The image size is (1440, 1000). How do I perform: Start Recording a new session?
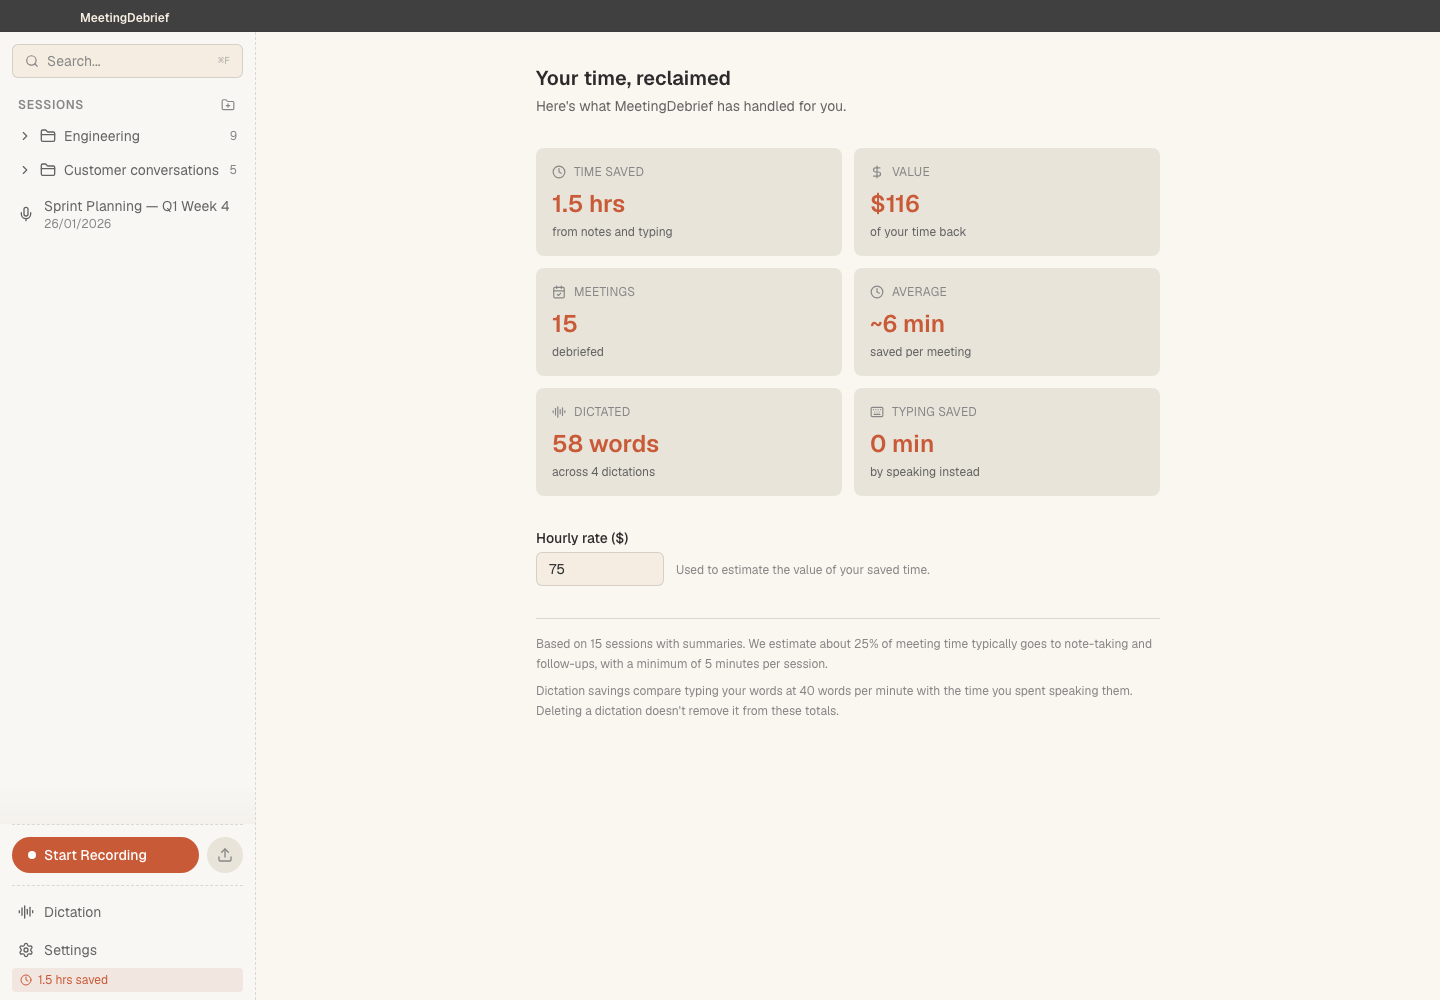[x=105, y=855]
